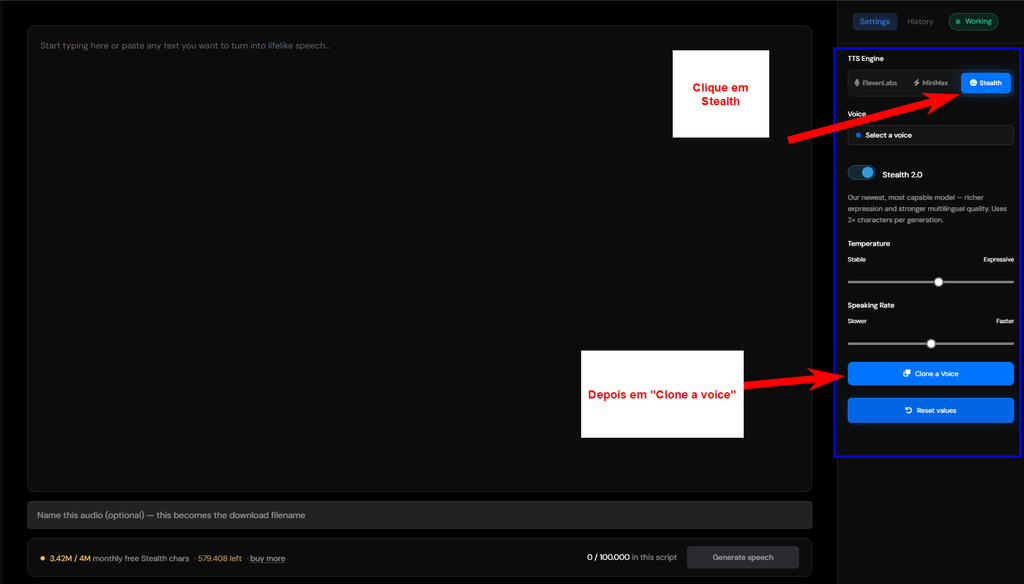
Task: Focus the Name this audio field
Action: tap(419, 515)
